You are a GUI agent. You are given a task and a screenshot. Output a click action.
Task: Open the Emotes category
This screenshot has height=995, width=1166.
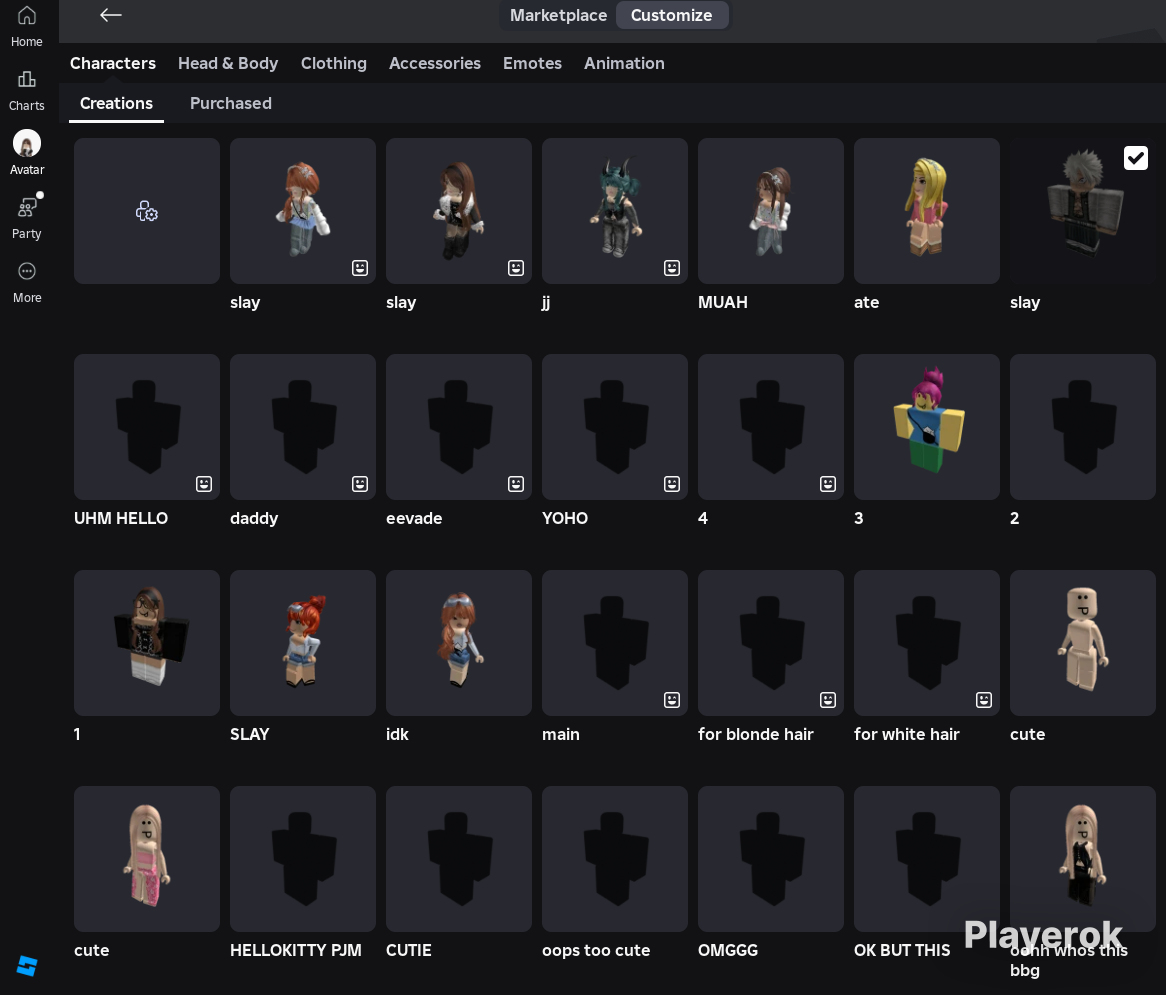[x=532, y=63]
